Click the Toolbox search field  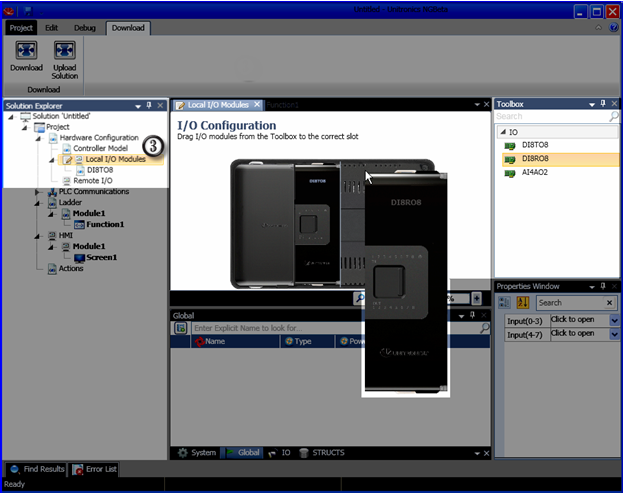(550, 117)
